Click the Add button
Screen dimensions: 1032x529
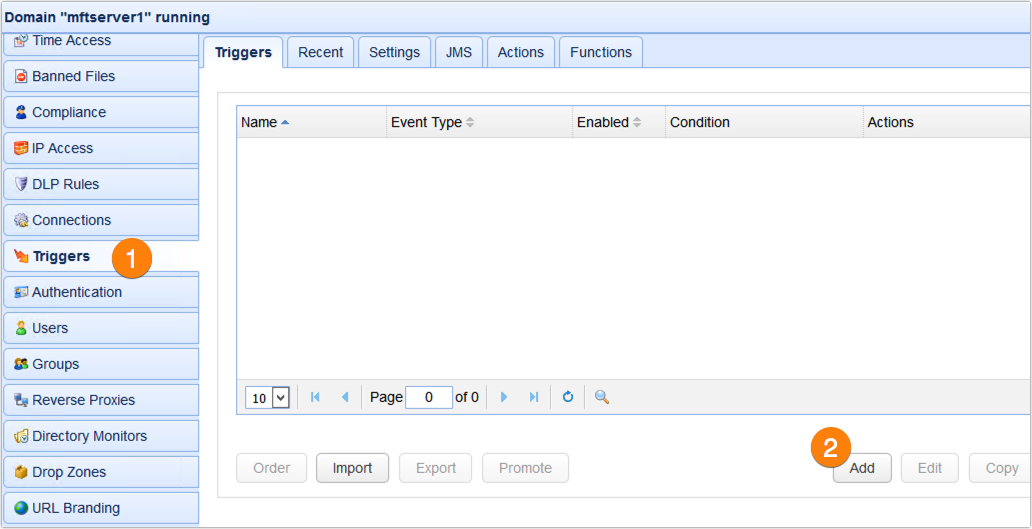point(862,468)
